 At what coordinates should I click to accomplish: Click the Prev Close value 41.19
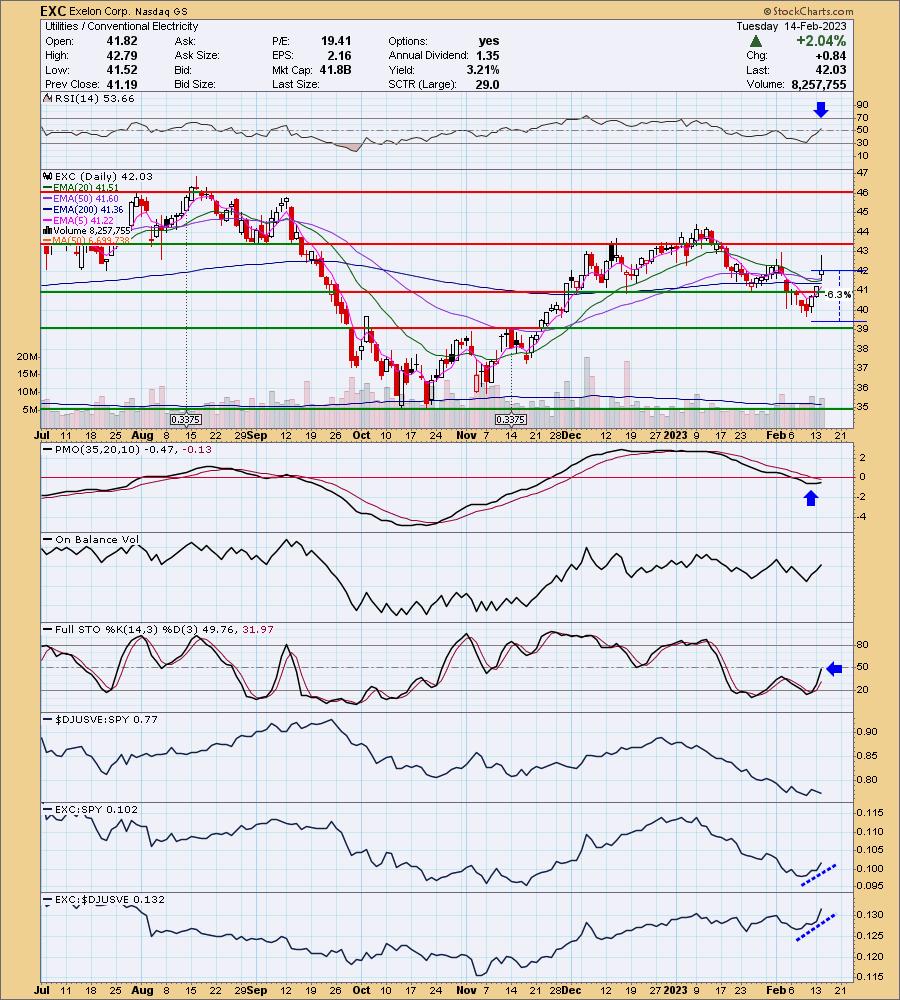[122, 84]
